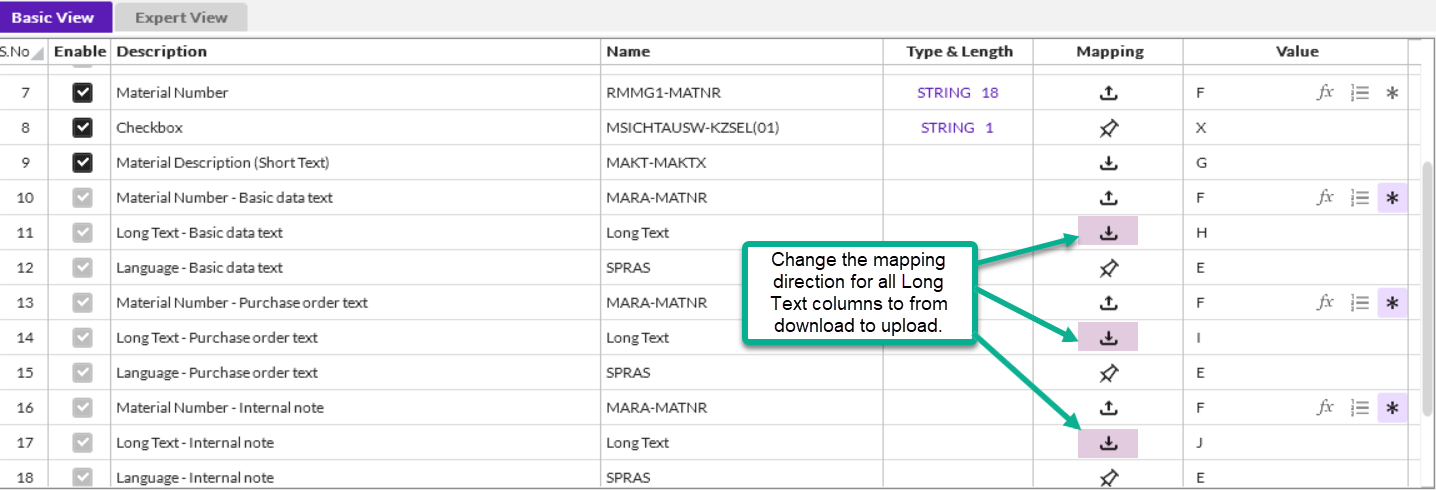The width and height of the screenshot is (1436, 490).
Task: Click highlighted asterisk icon in row 10
Action: point(1392,198)
